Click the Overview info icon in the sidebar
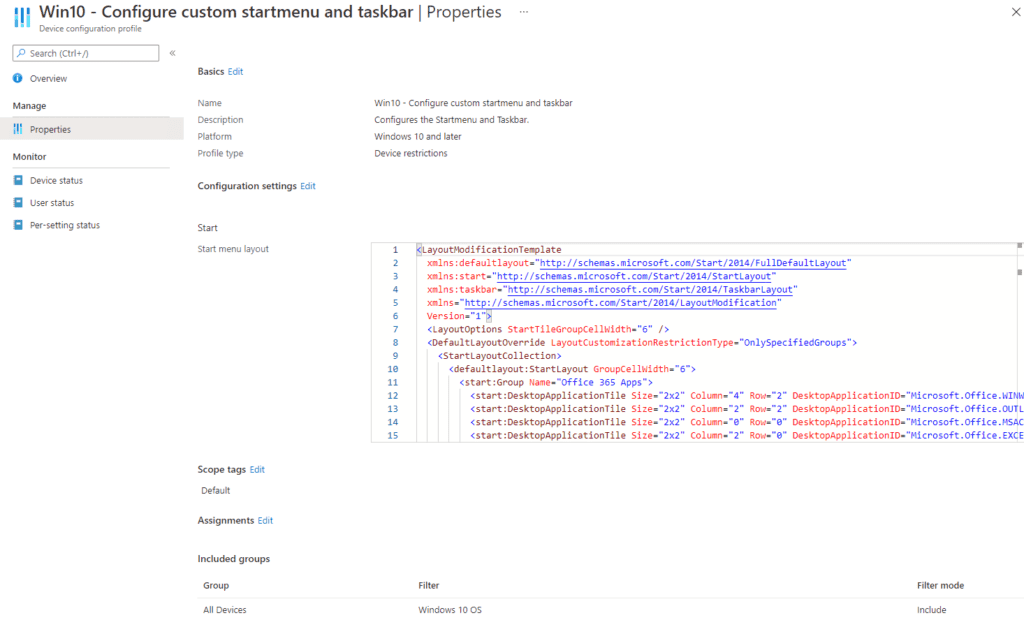1024x620 pixels. click(x=18, y=78)
